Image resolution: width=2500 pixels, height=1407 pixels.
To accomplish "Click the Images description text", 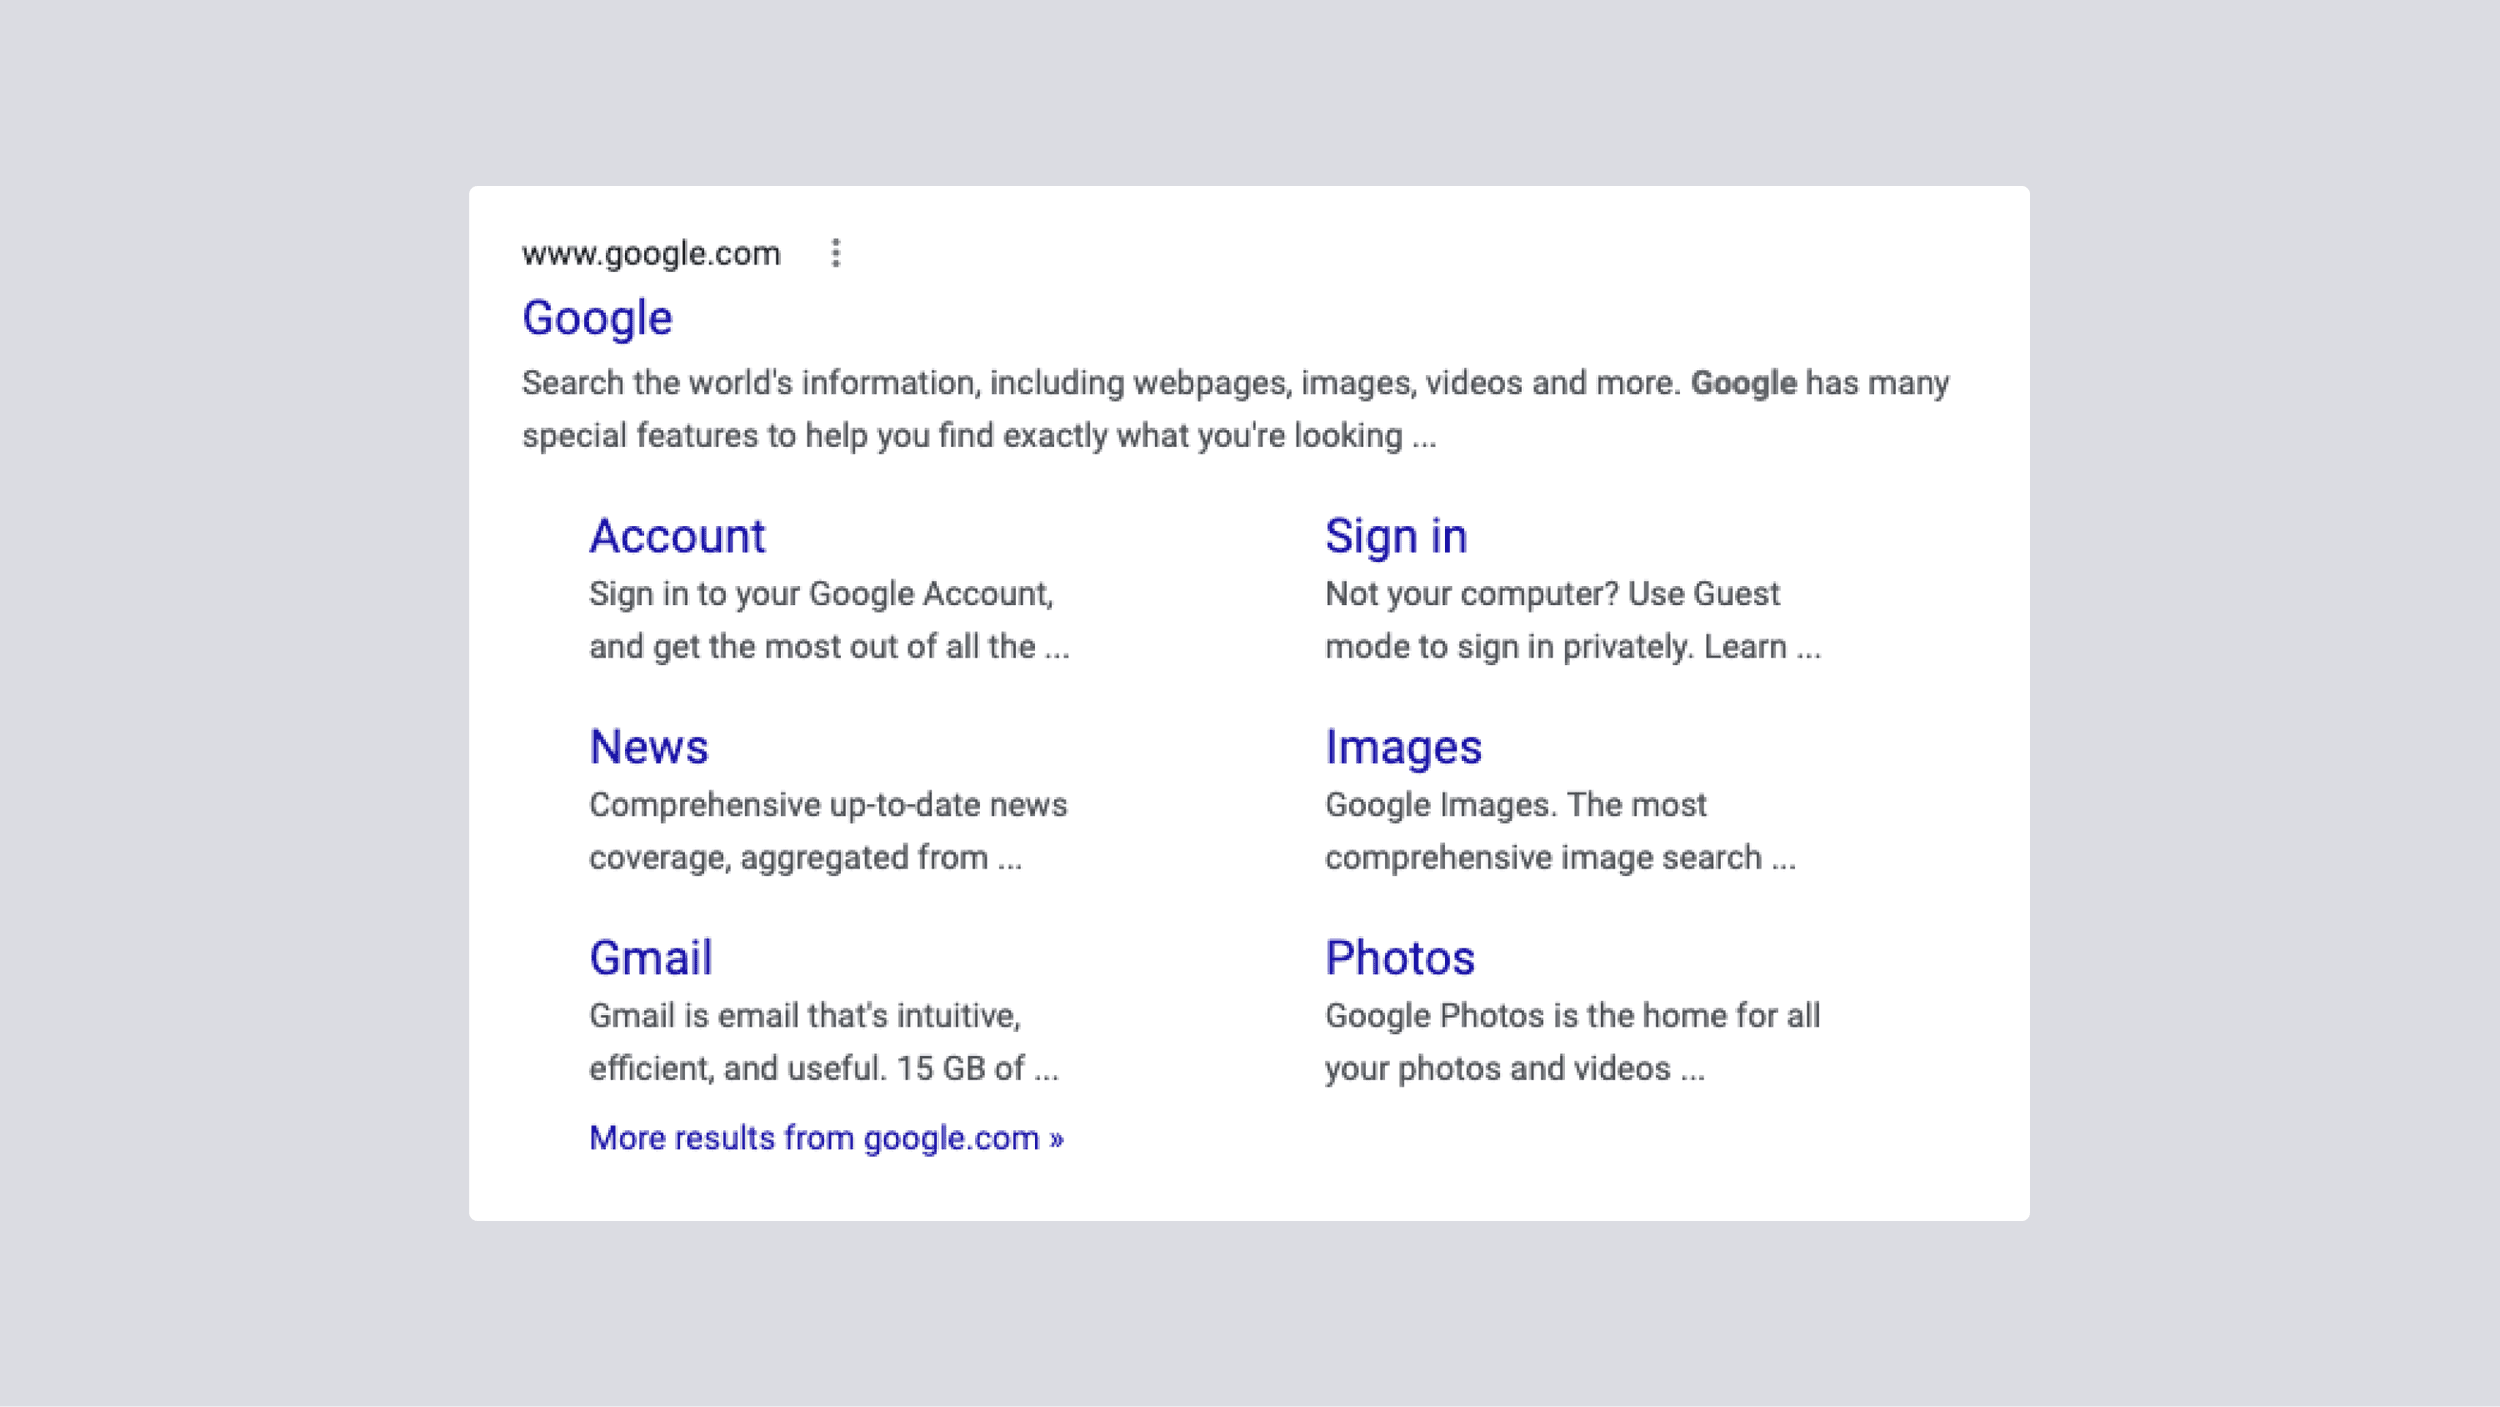I will pyautogui.click(x=1515, y=805).
